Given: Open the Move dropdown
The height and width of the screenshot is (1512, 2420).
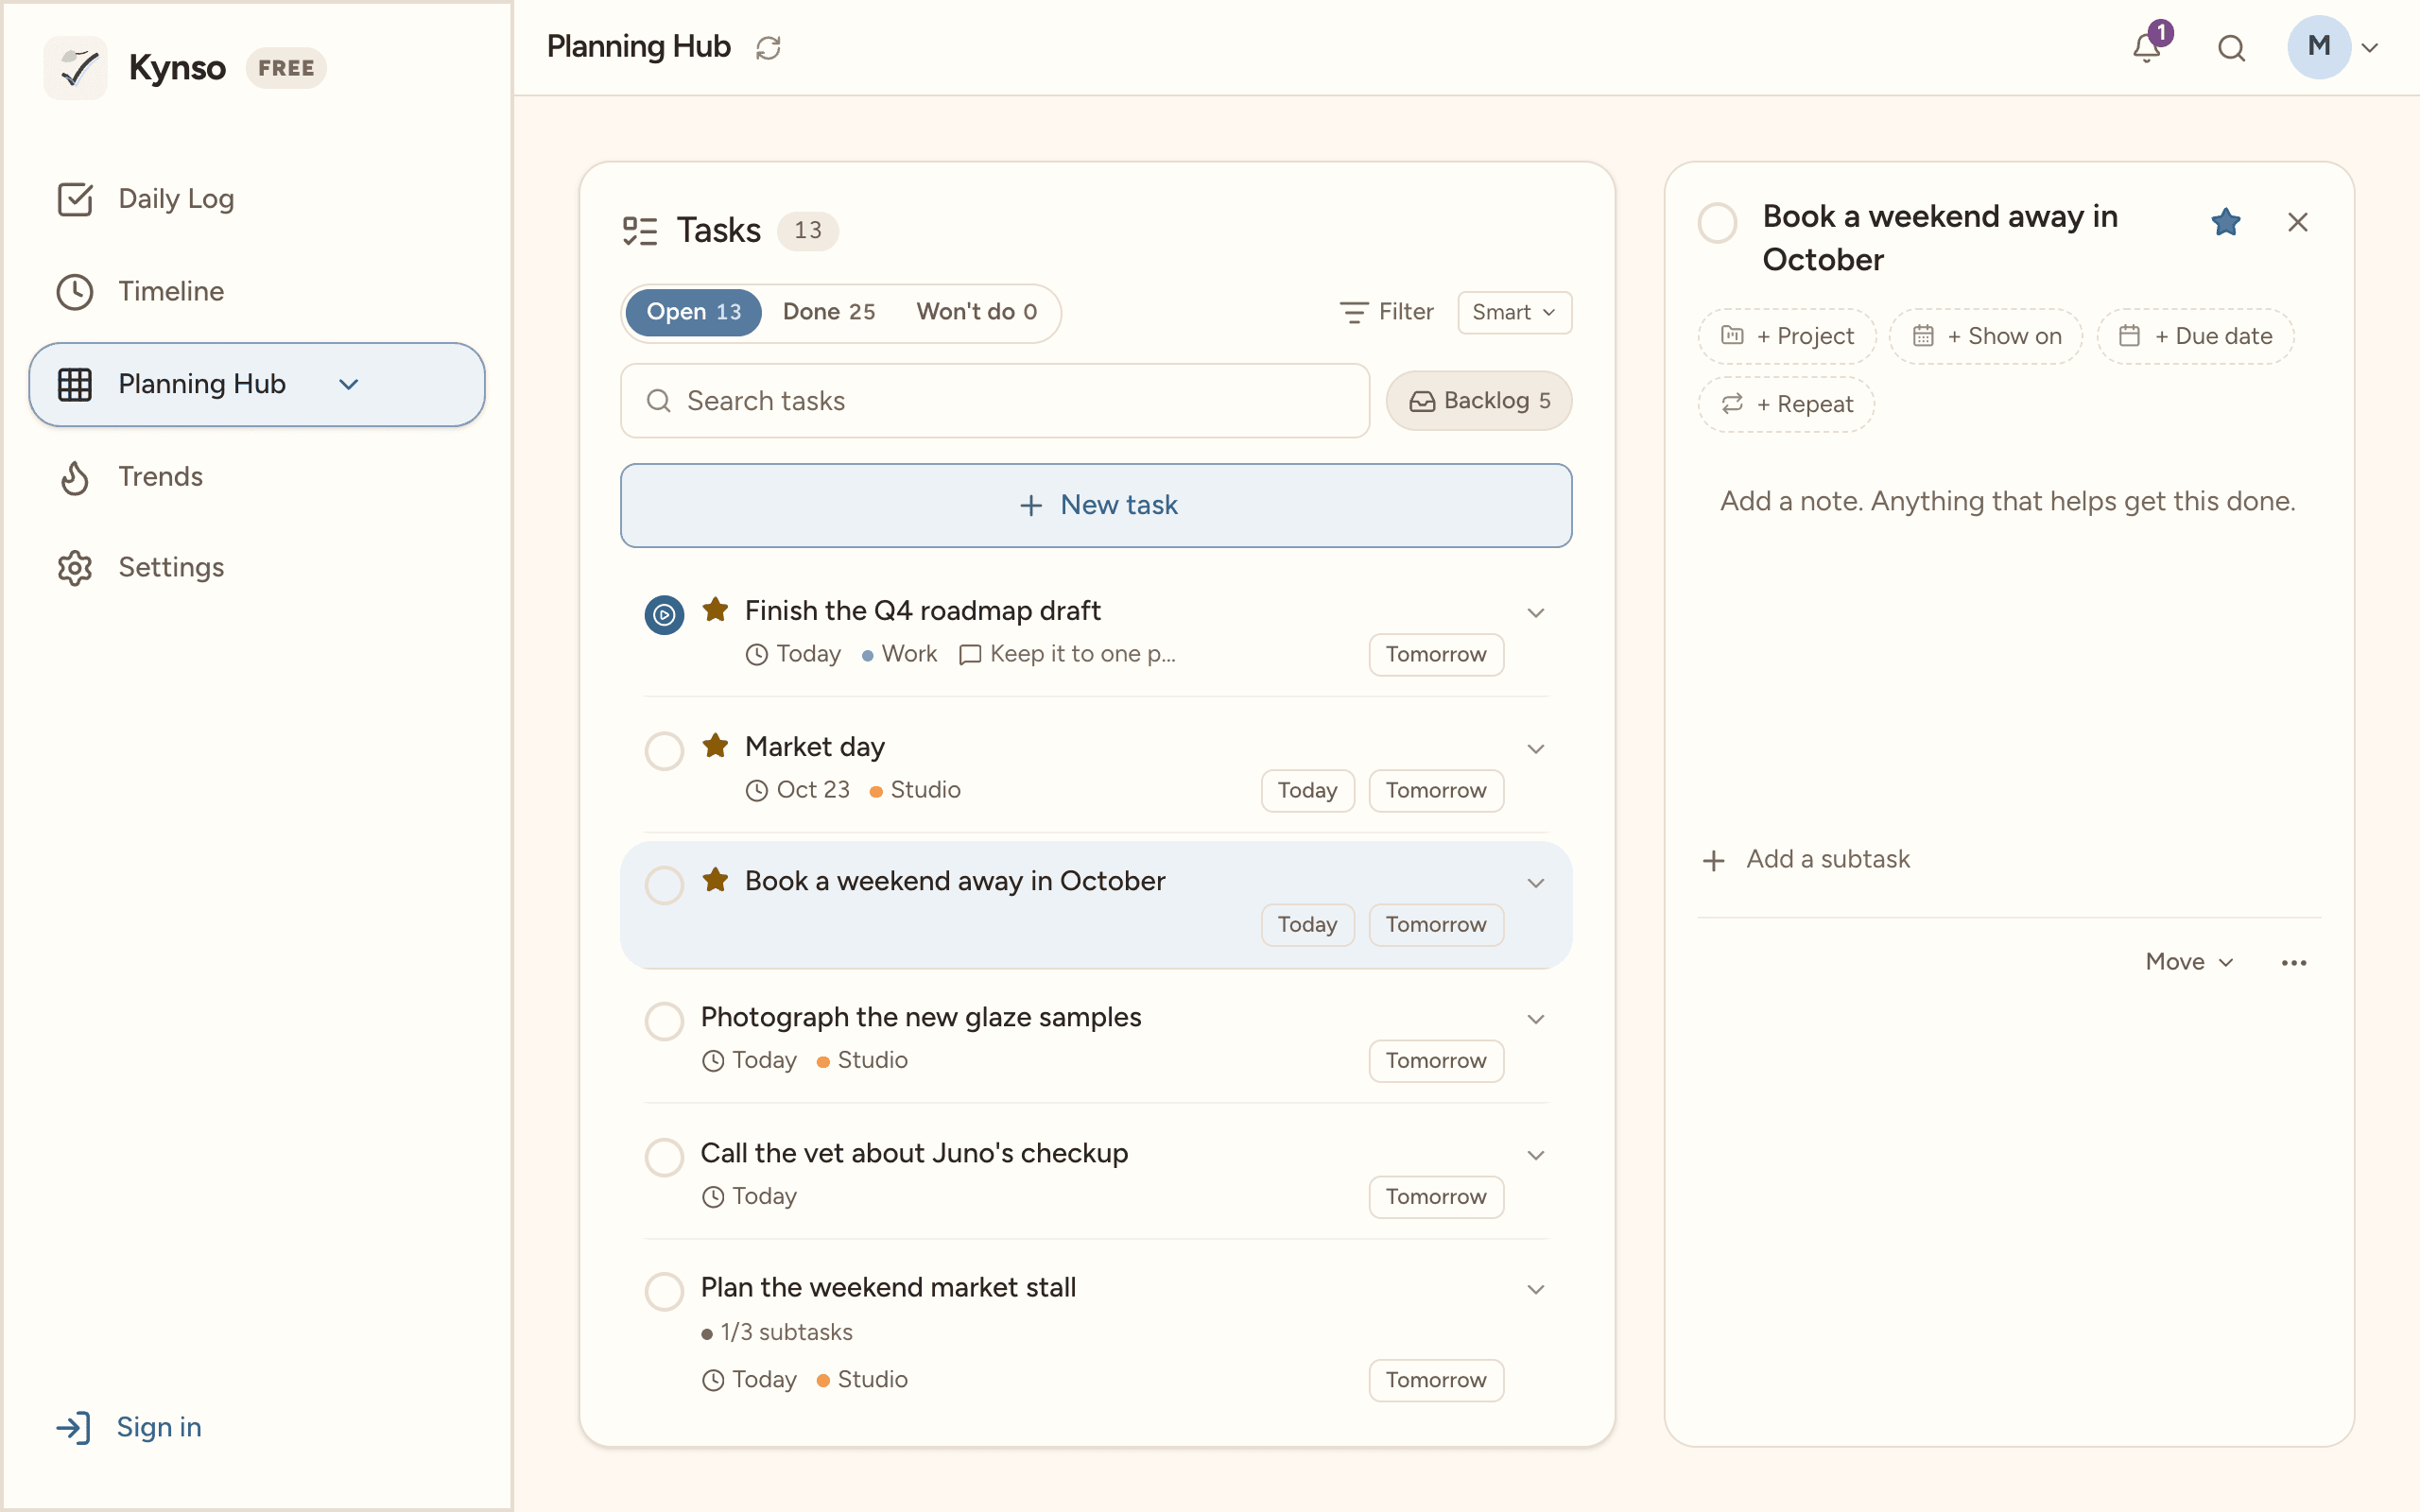Looking at the screenshot, I should [x=2188, y=962].
